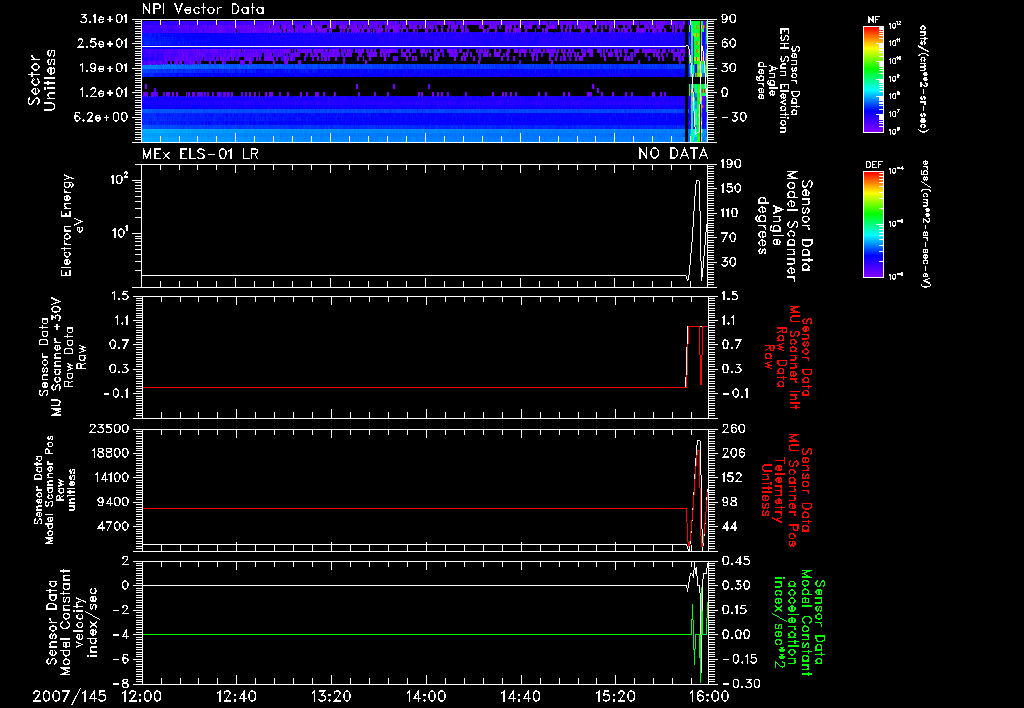Click the '9400' scanner position tick

[x=114, y=502]
